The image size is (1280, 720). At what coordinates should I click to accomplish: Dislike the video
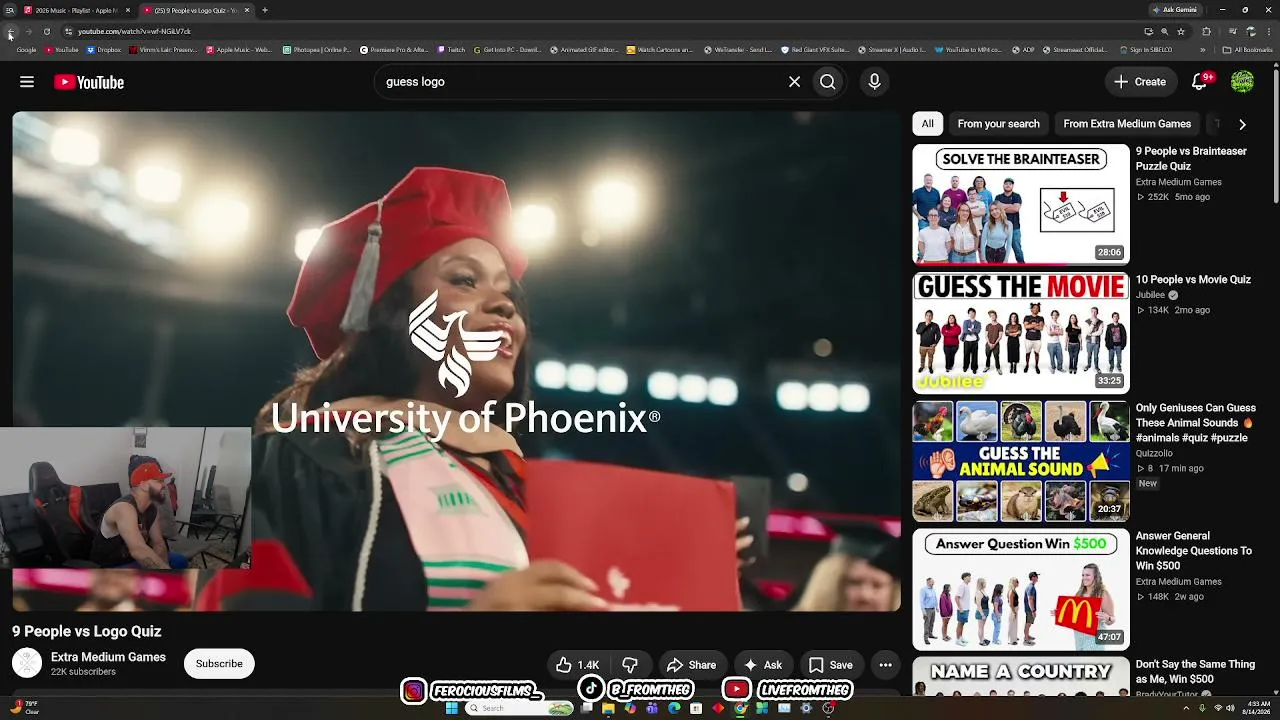click(x=630, y=665)
